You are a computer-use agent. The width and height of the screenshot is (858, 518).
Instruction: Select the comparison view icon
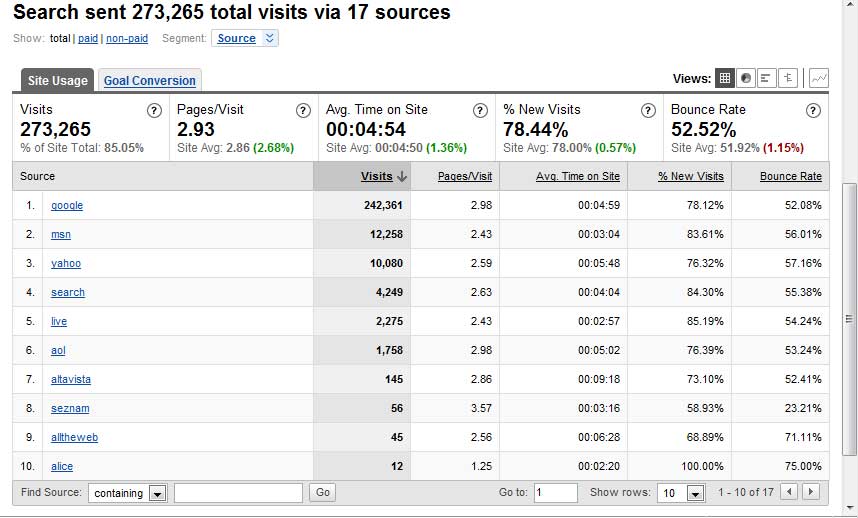point(789,78)
